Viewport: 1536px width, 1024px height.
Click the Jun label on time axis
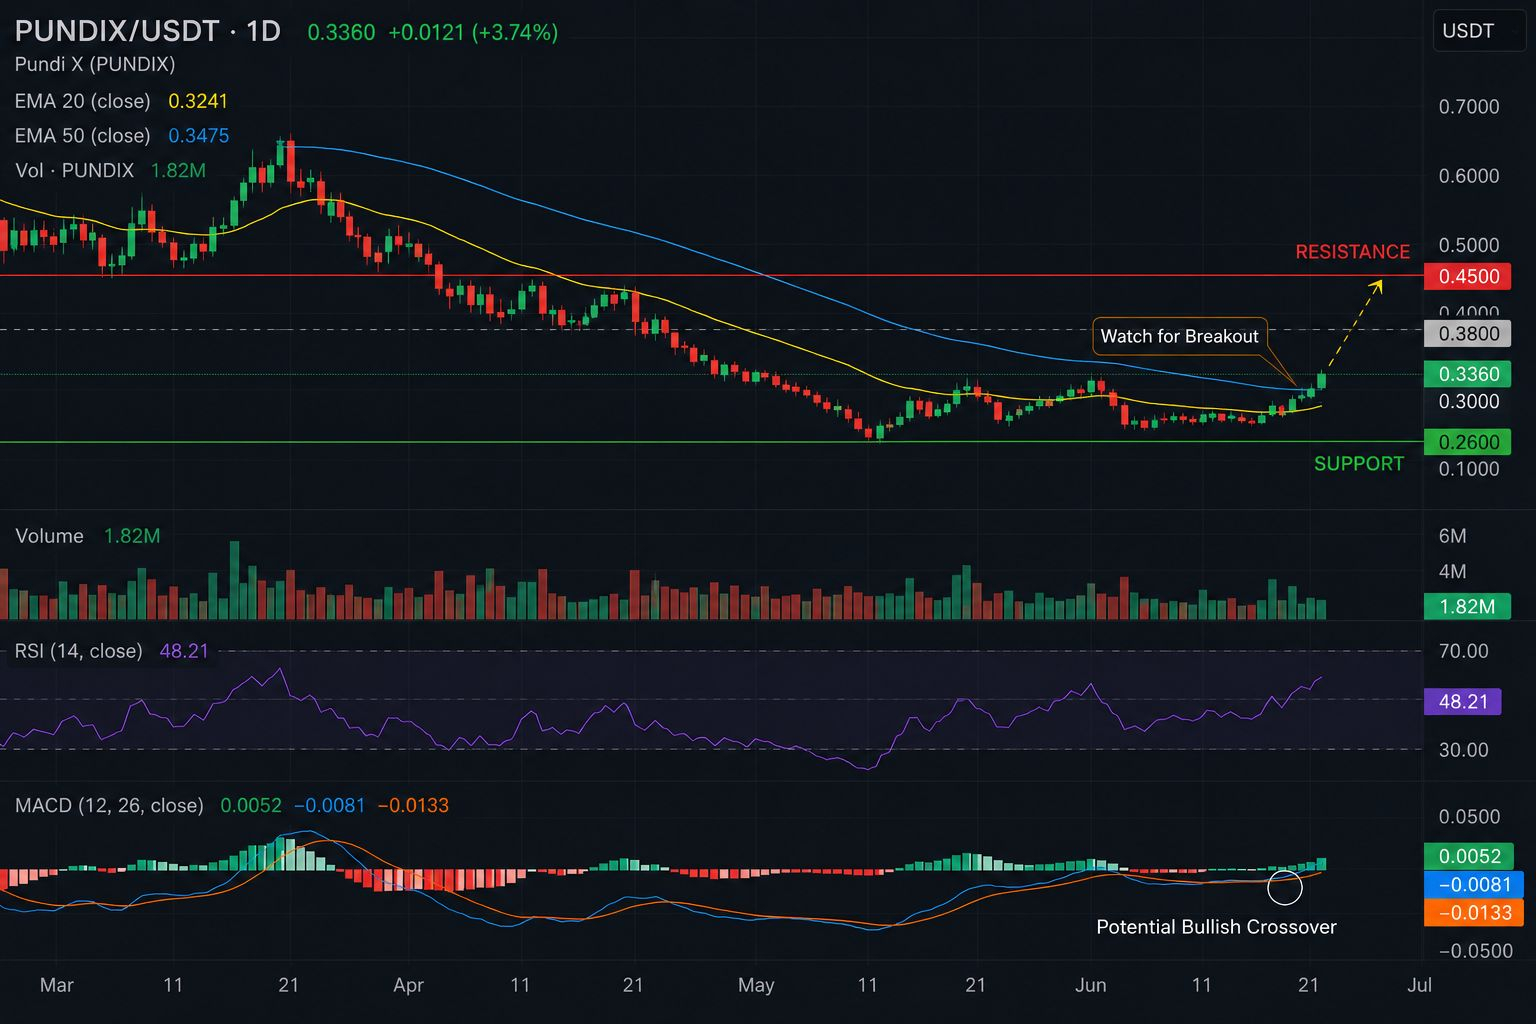[x=1091, y=985]
